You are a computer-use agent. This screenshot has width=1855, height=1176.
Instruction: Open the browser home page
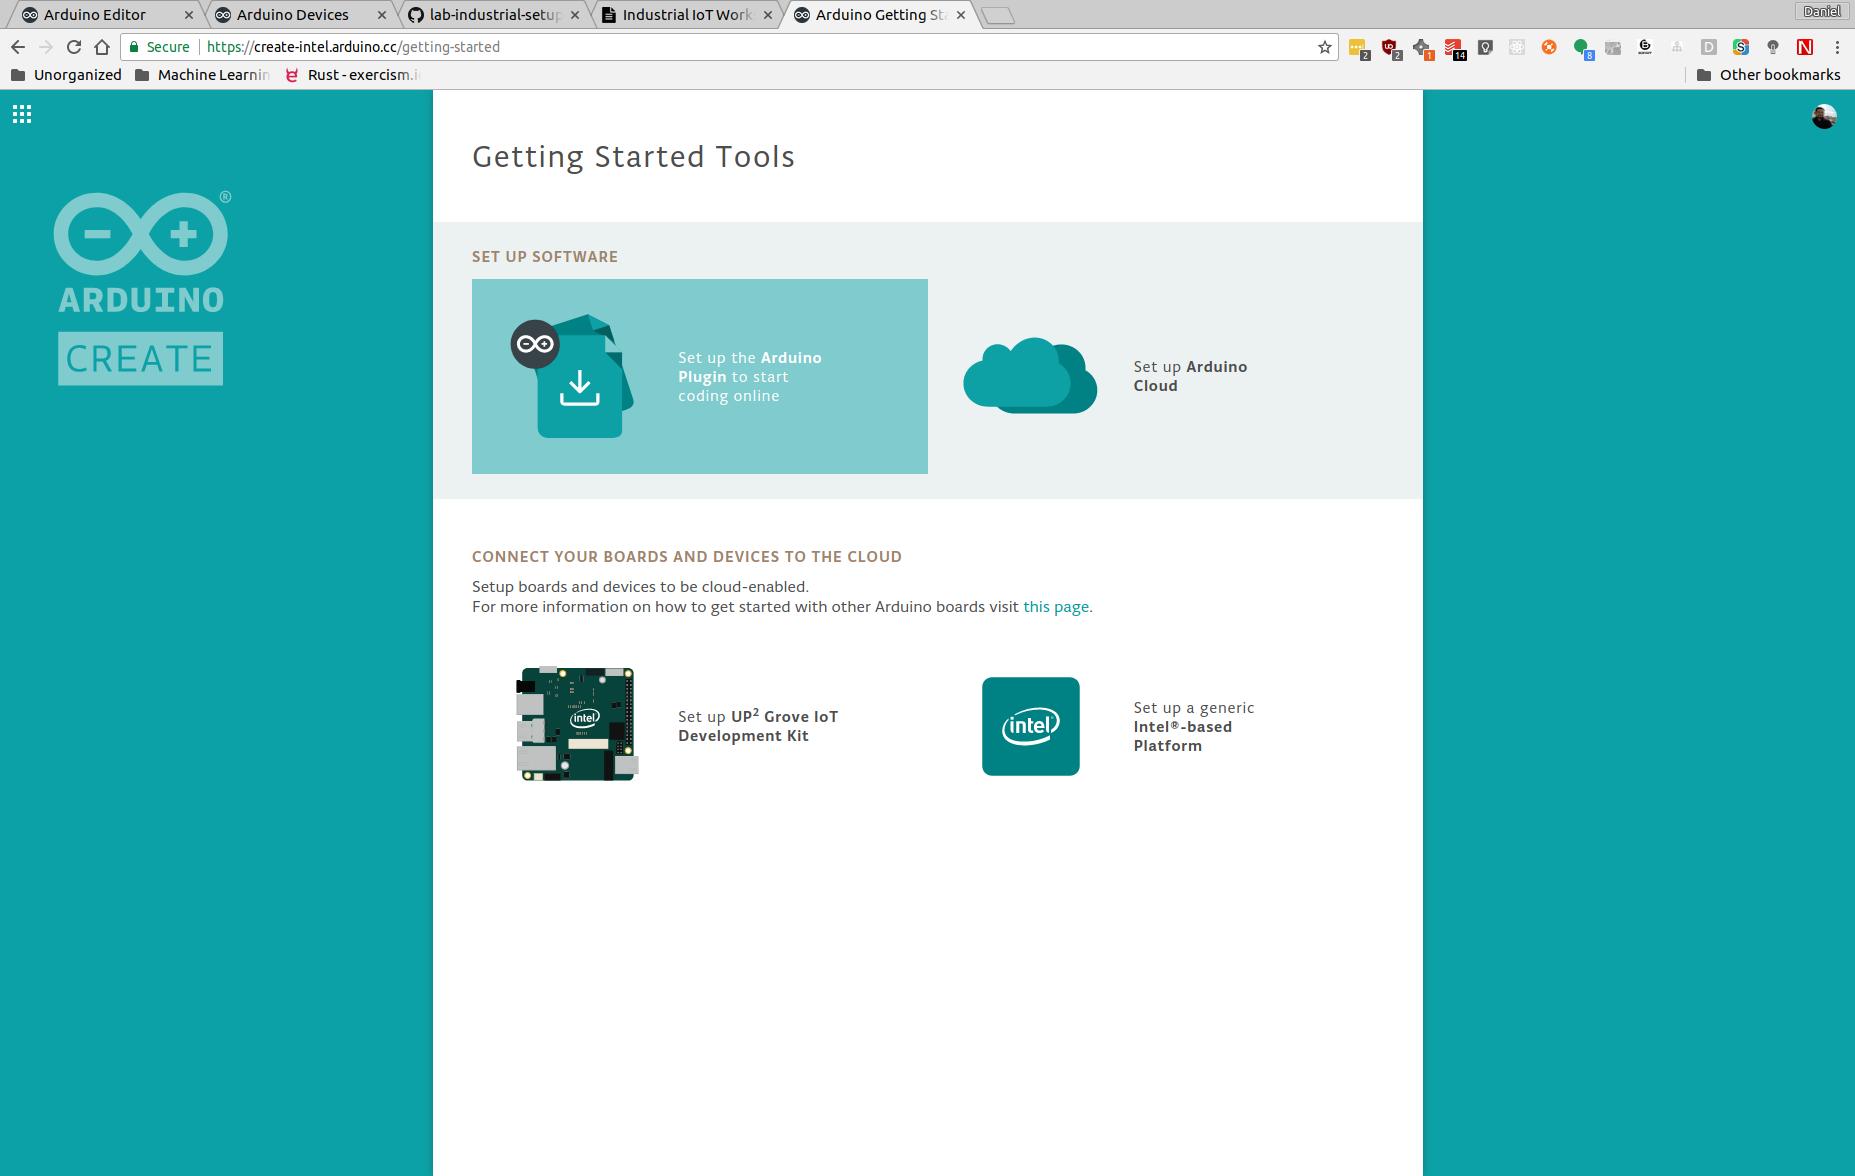[x=102, y=47]
